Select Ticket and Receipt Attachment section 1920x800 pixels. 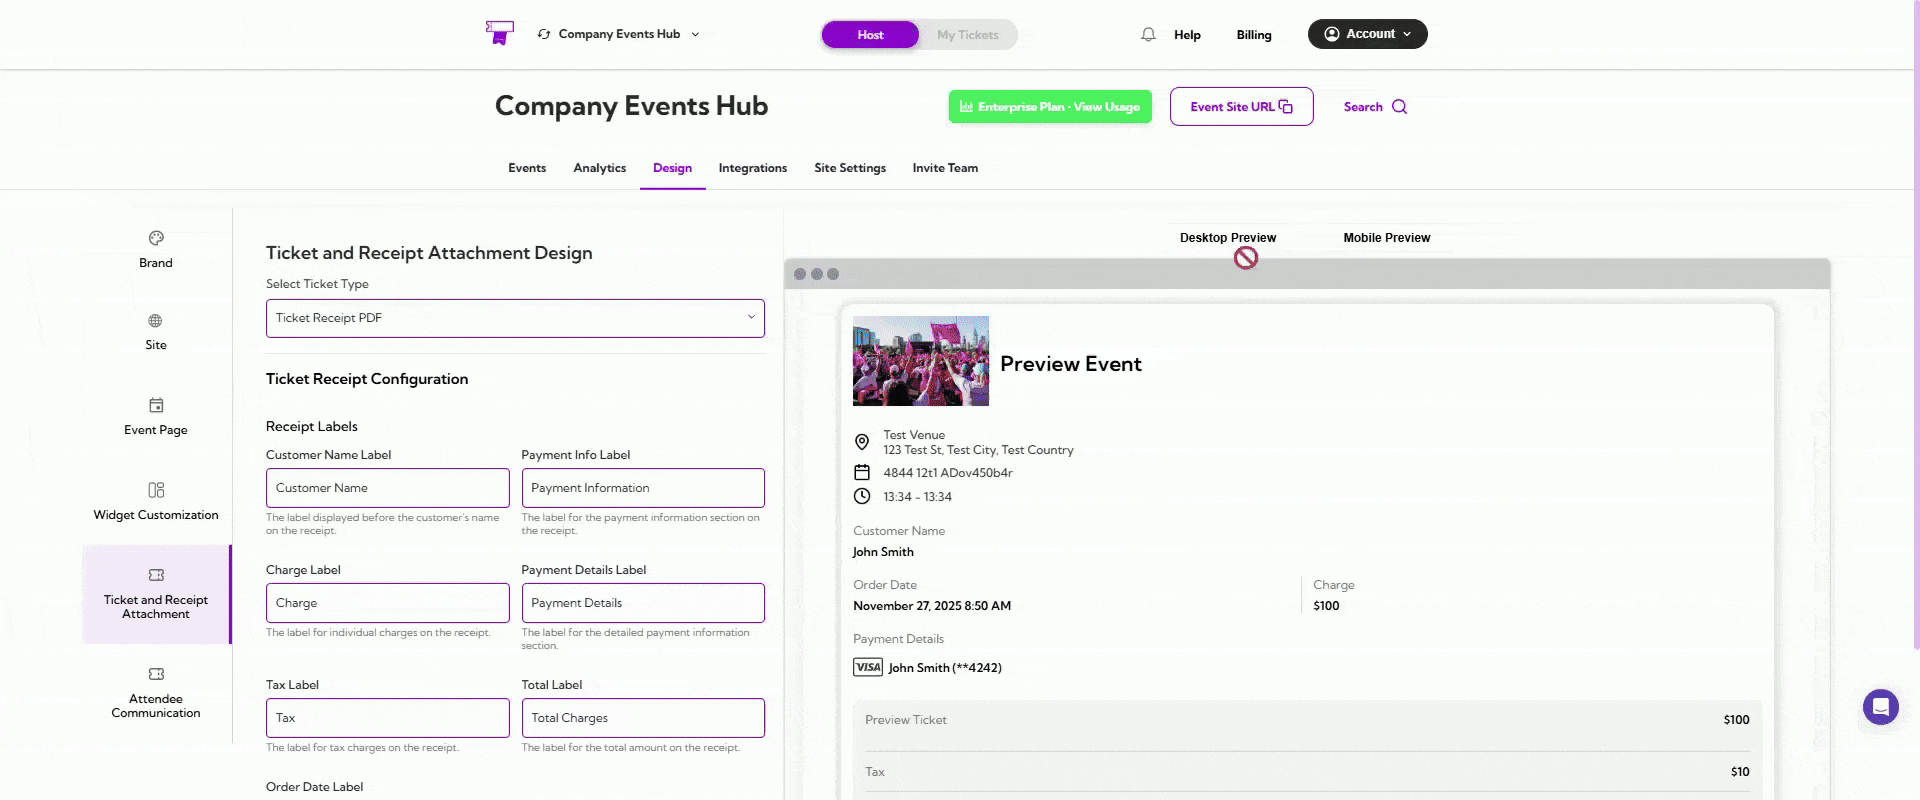click(156, 594)
